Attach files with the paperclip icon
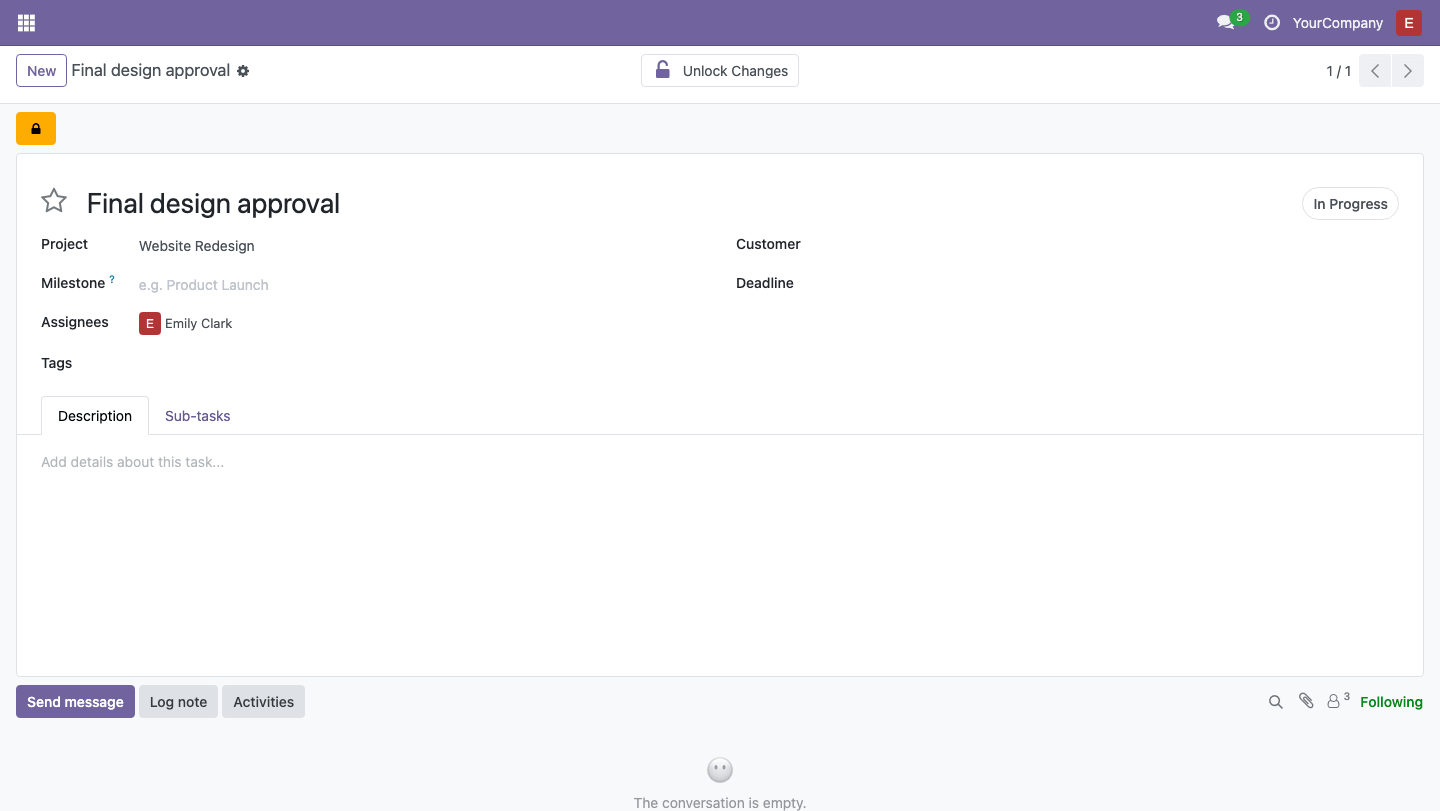Viewport: 1440px width, 811px height. [x=1306, y=702]
